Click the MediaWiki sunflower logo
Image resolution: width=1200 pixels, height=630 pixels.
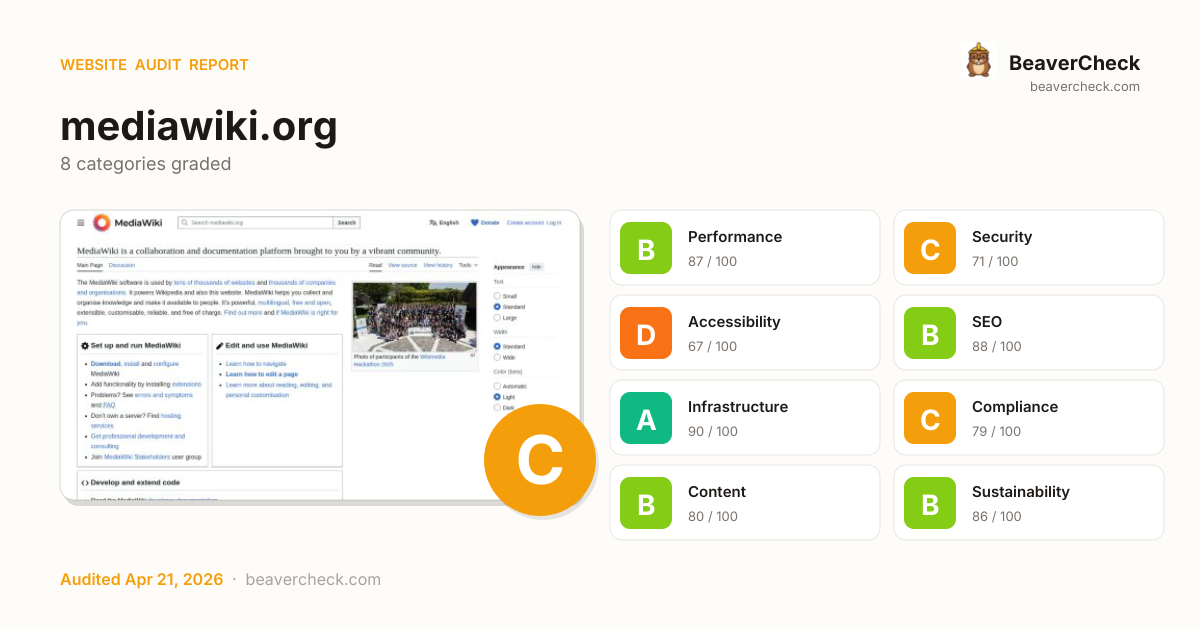pyautogui.click(x=102, y=223)
